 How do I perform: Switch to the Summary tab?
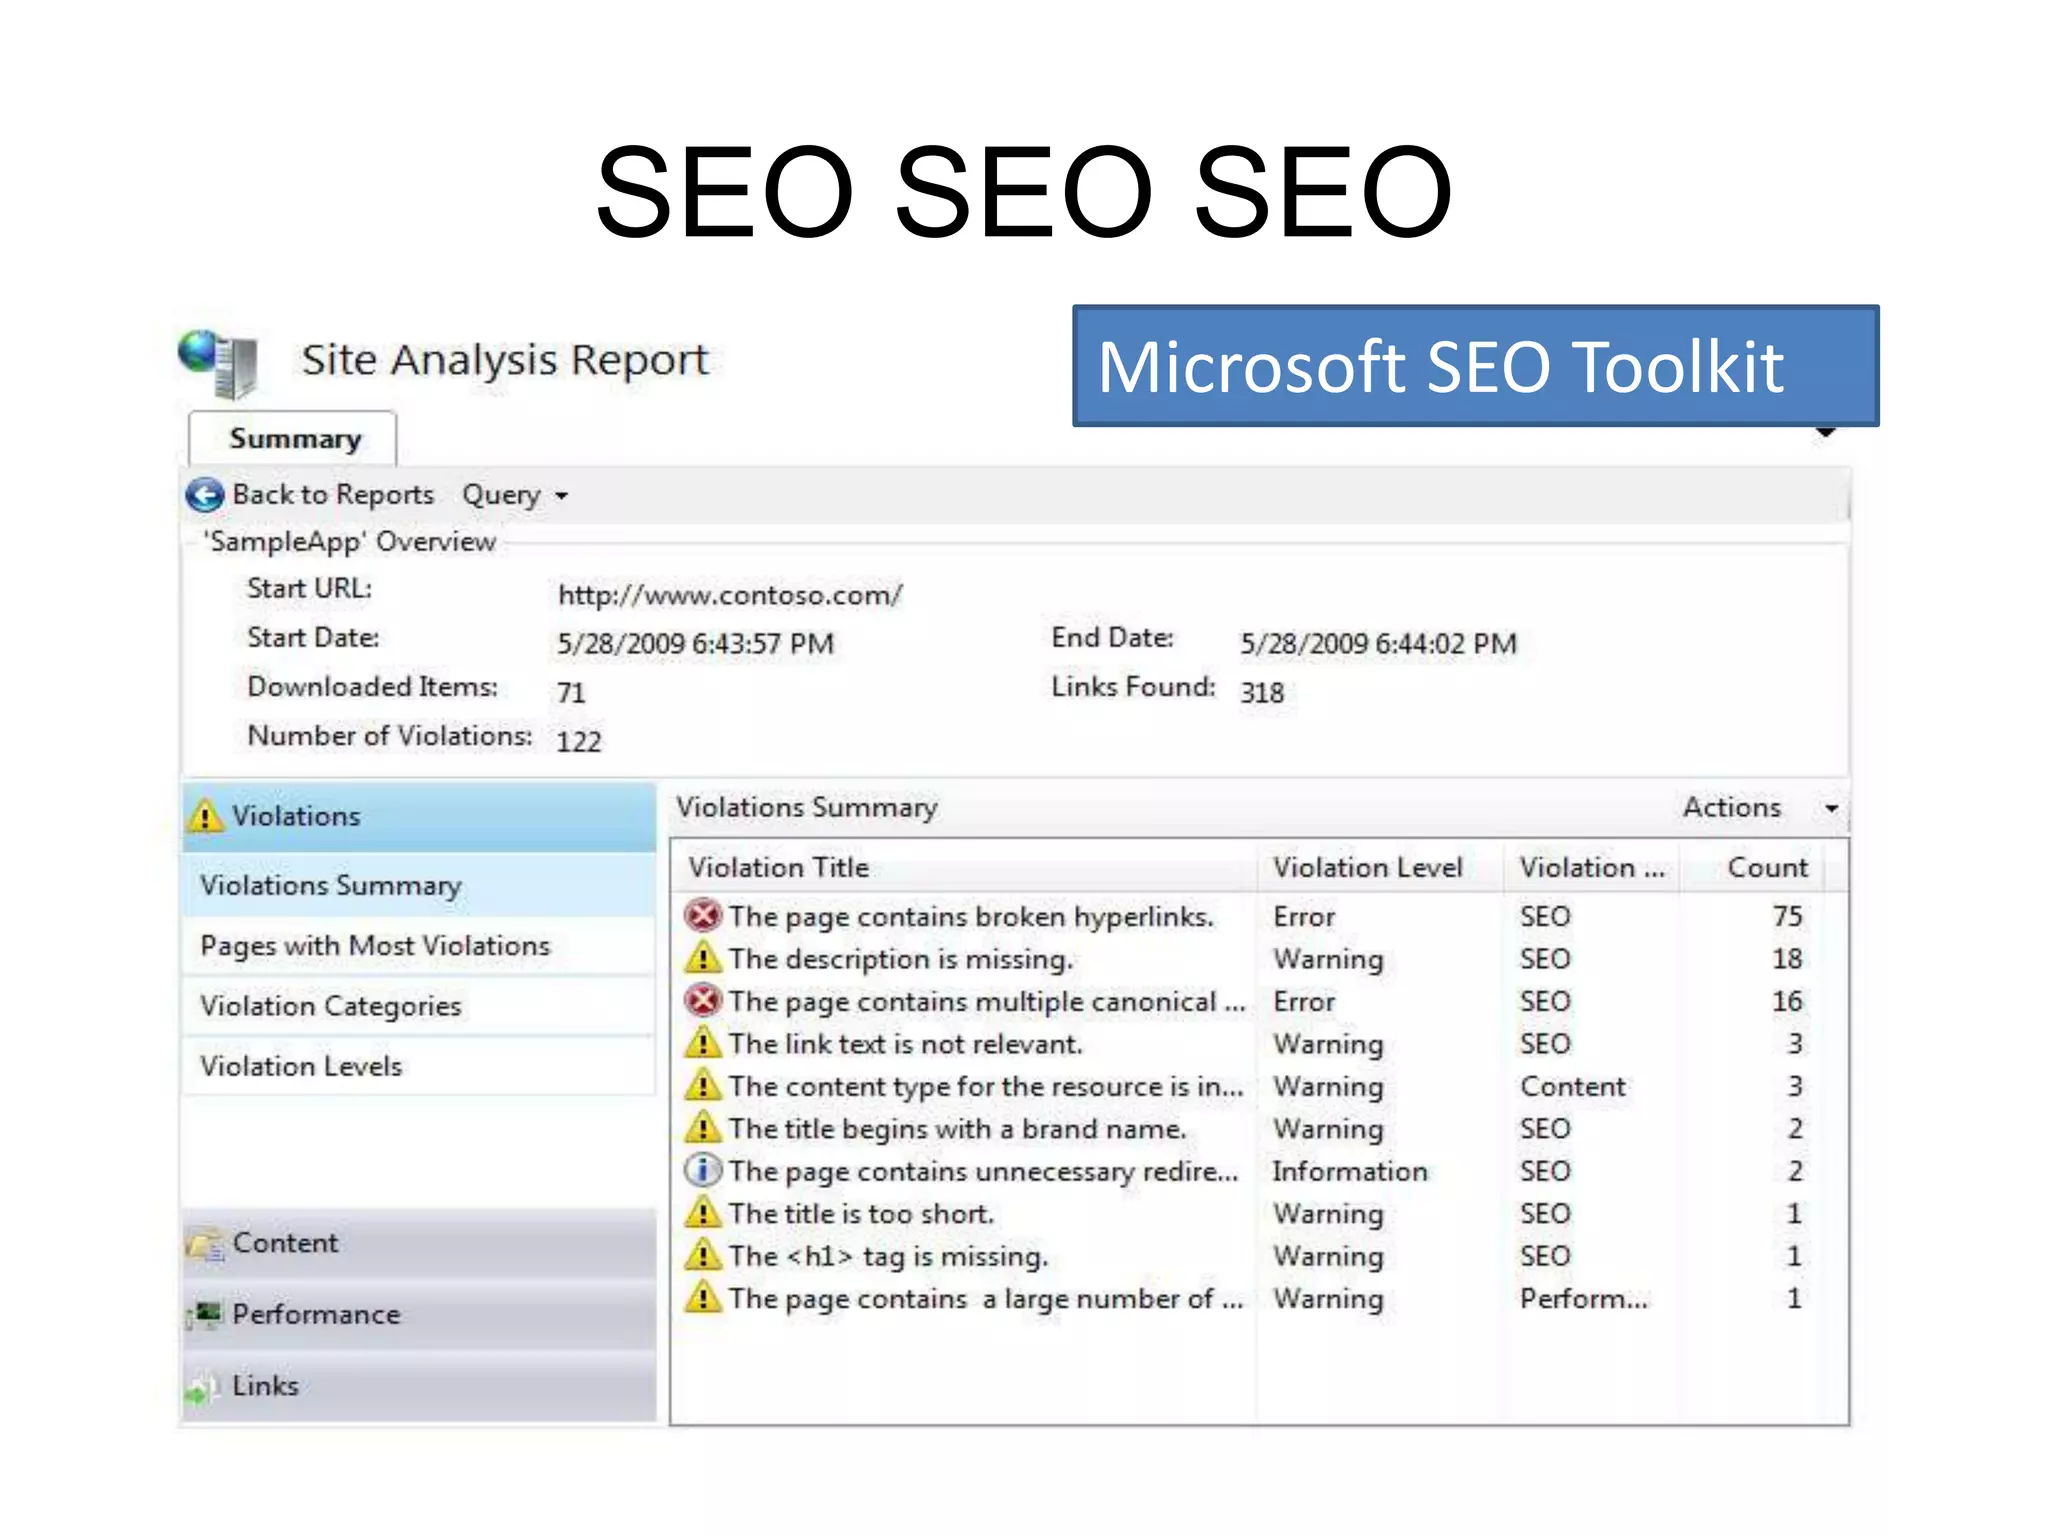click(294, 439)
